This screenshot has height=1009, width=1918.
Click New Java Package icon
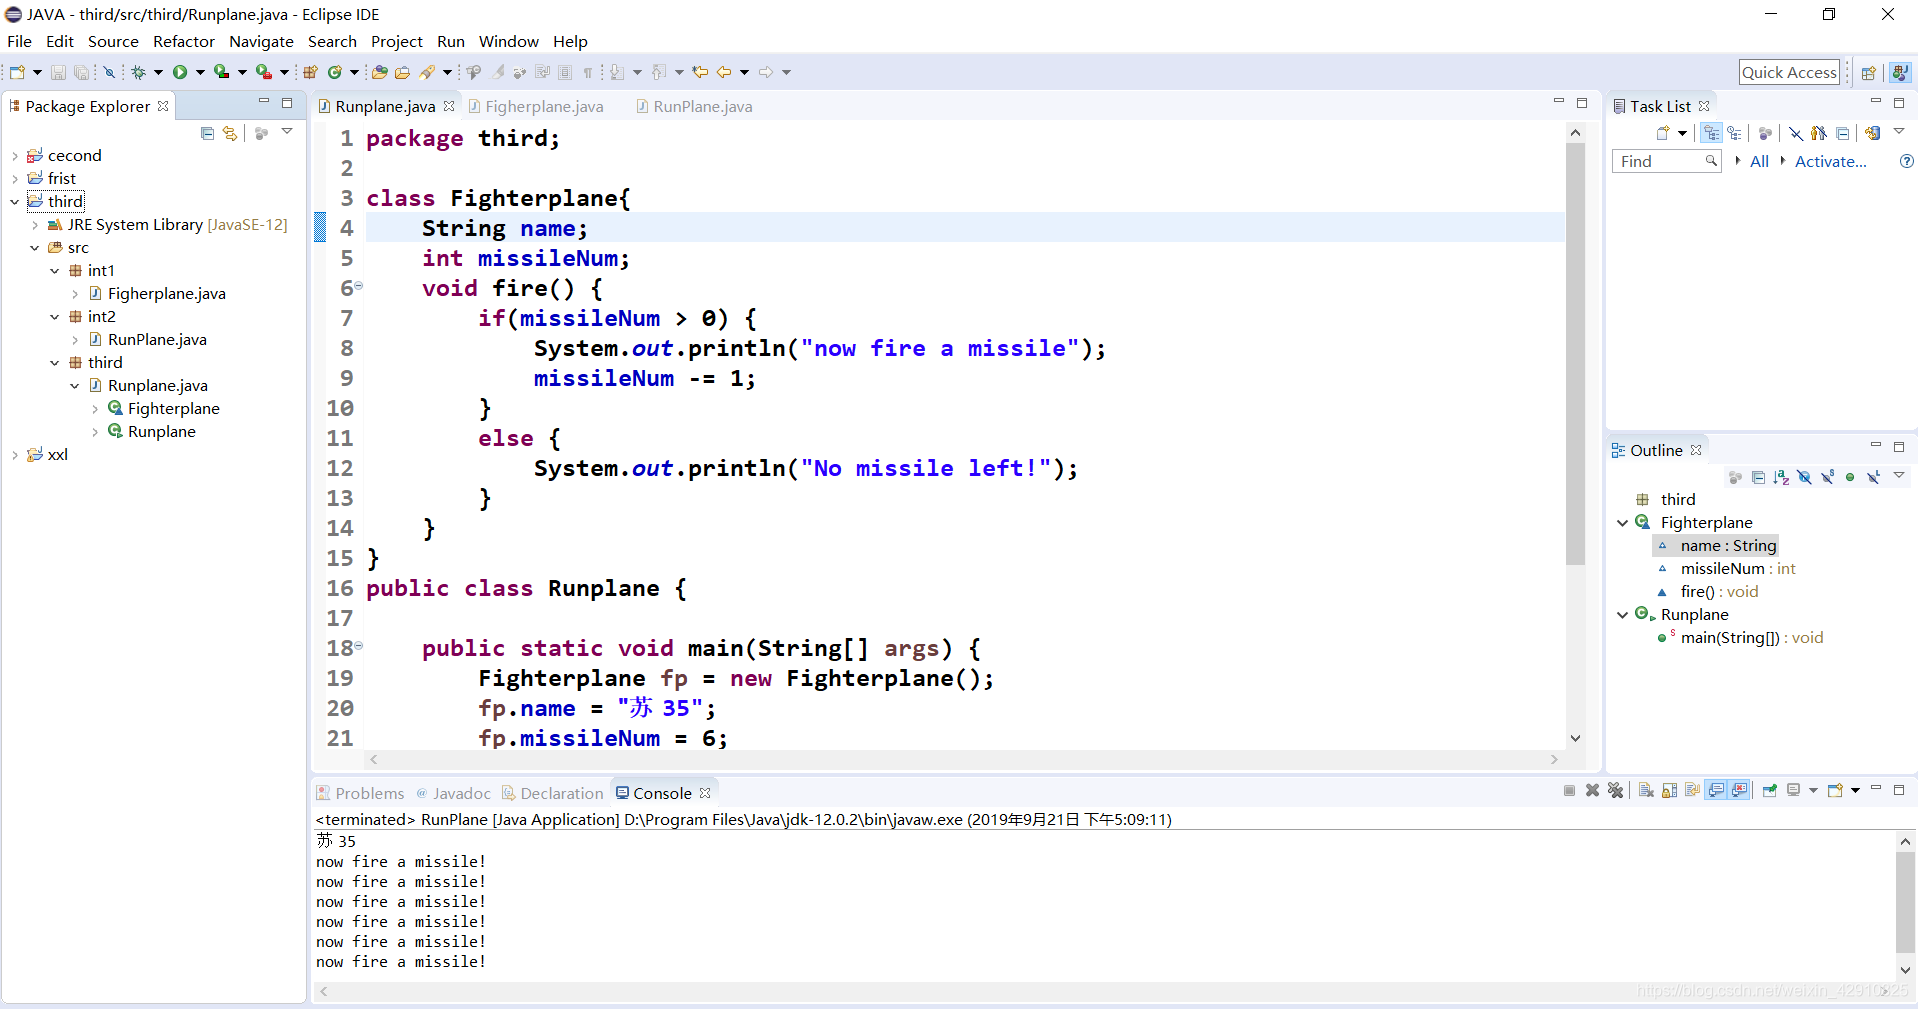(x=310, y=72)
